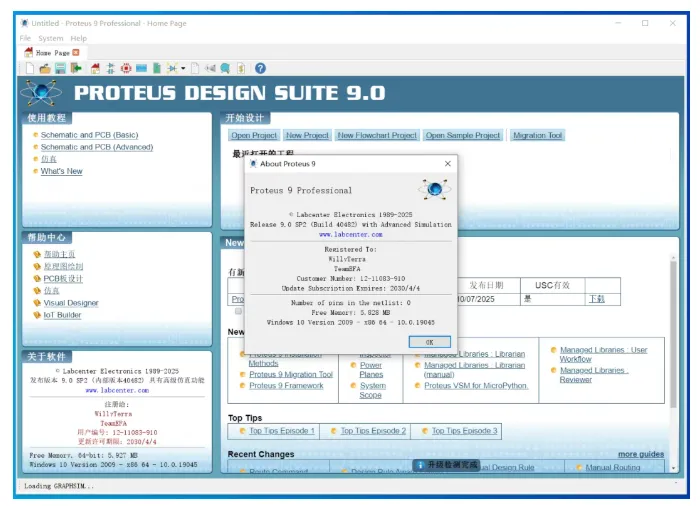Open 帮助主页 in the help center
This screenshot has width=700, height=506.
(59, 254)
